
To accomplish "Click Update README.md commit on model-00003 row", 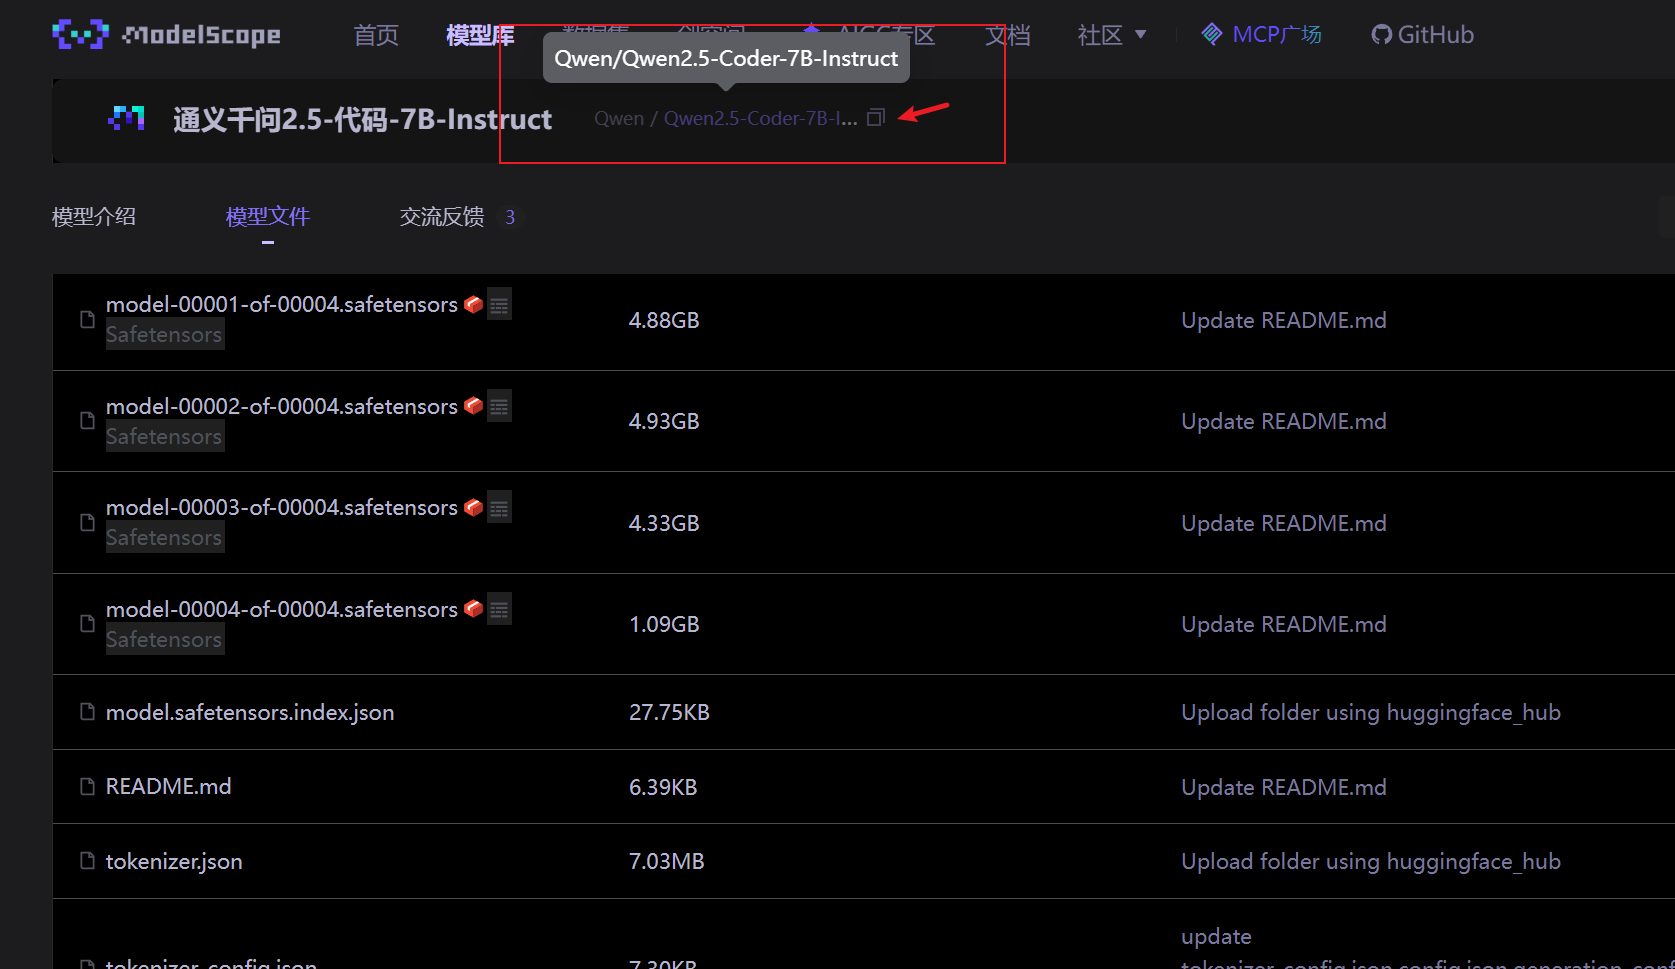I will pos(1284,523).
